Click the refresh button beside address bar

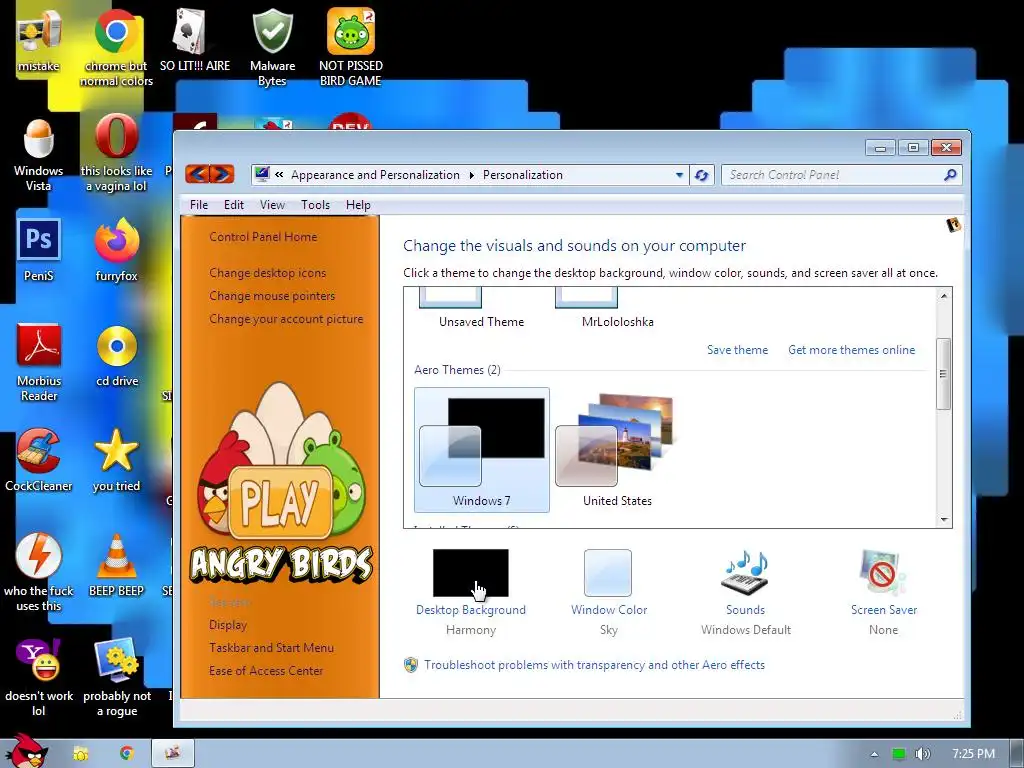click(701, 175)
